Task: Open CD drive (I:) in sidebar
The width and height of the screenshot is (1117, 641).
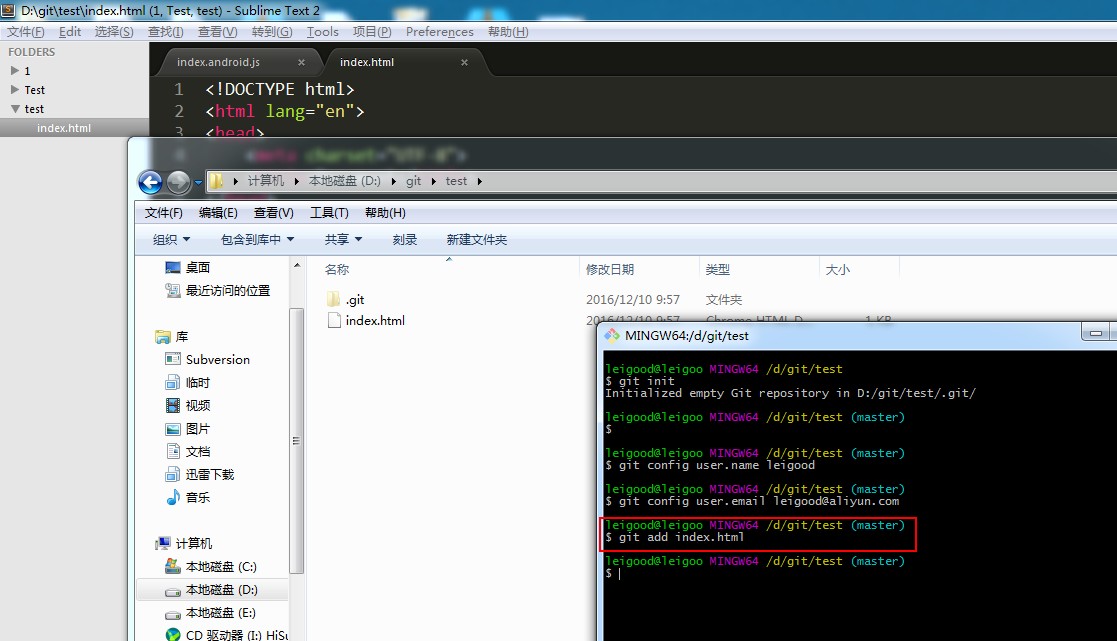Action: (x=227, y=634)
